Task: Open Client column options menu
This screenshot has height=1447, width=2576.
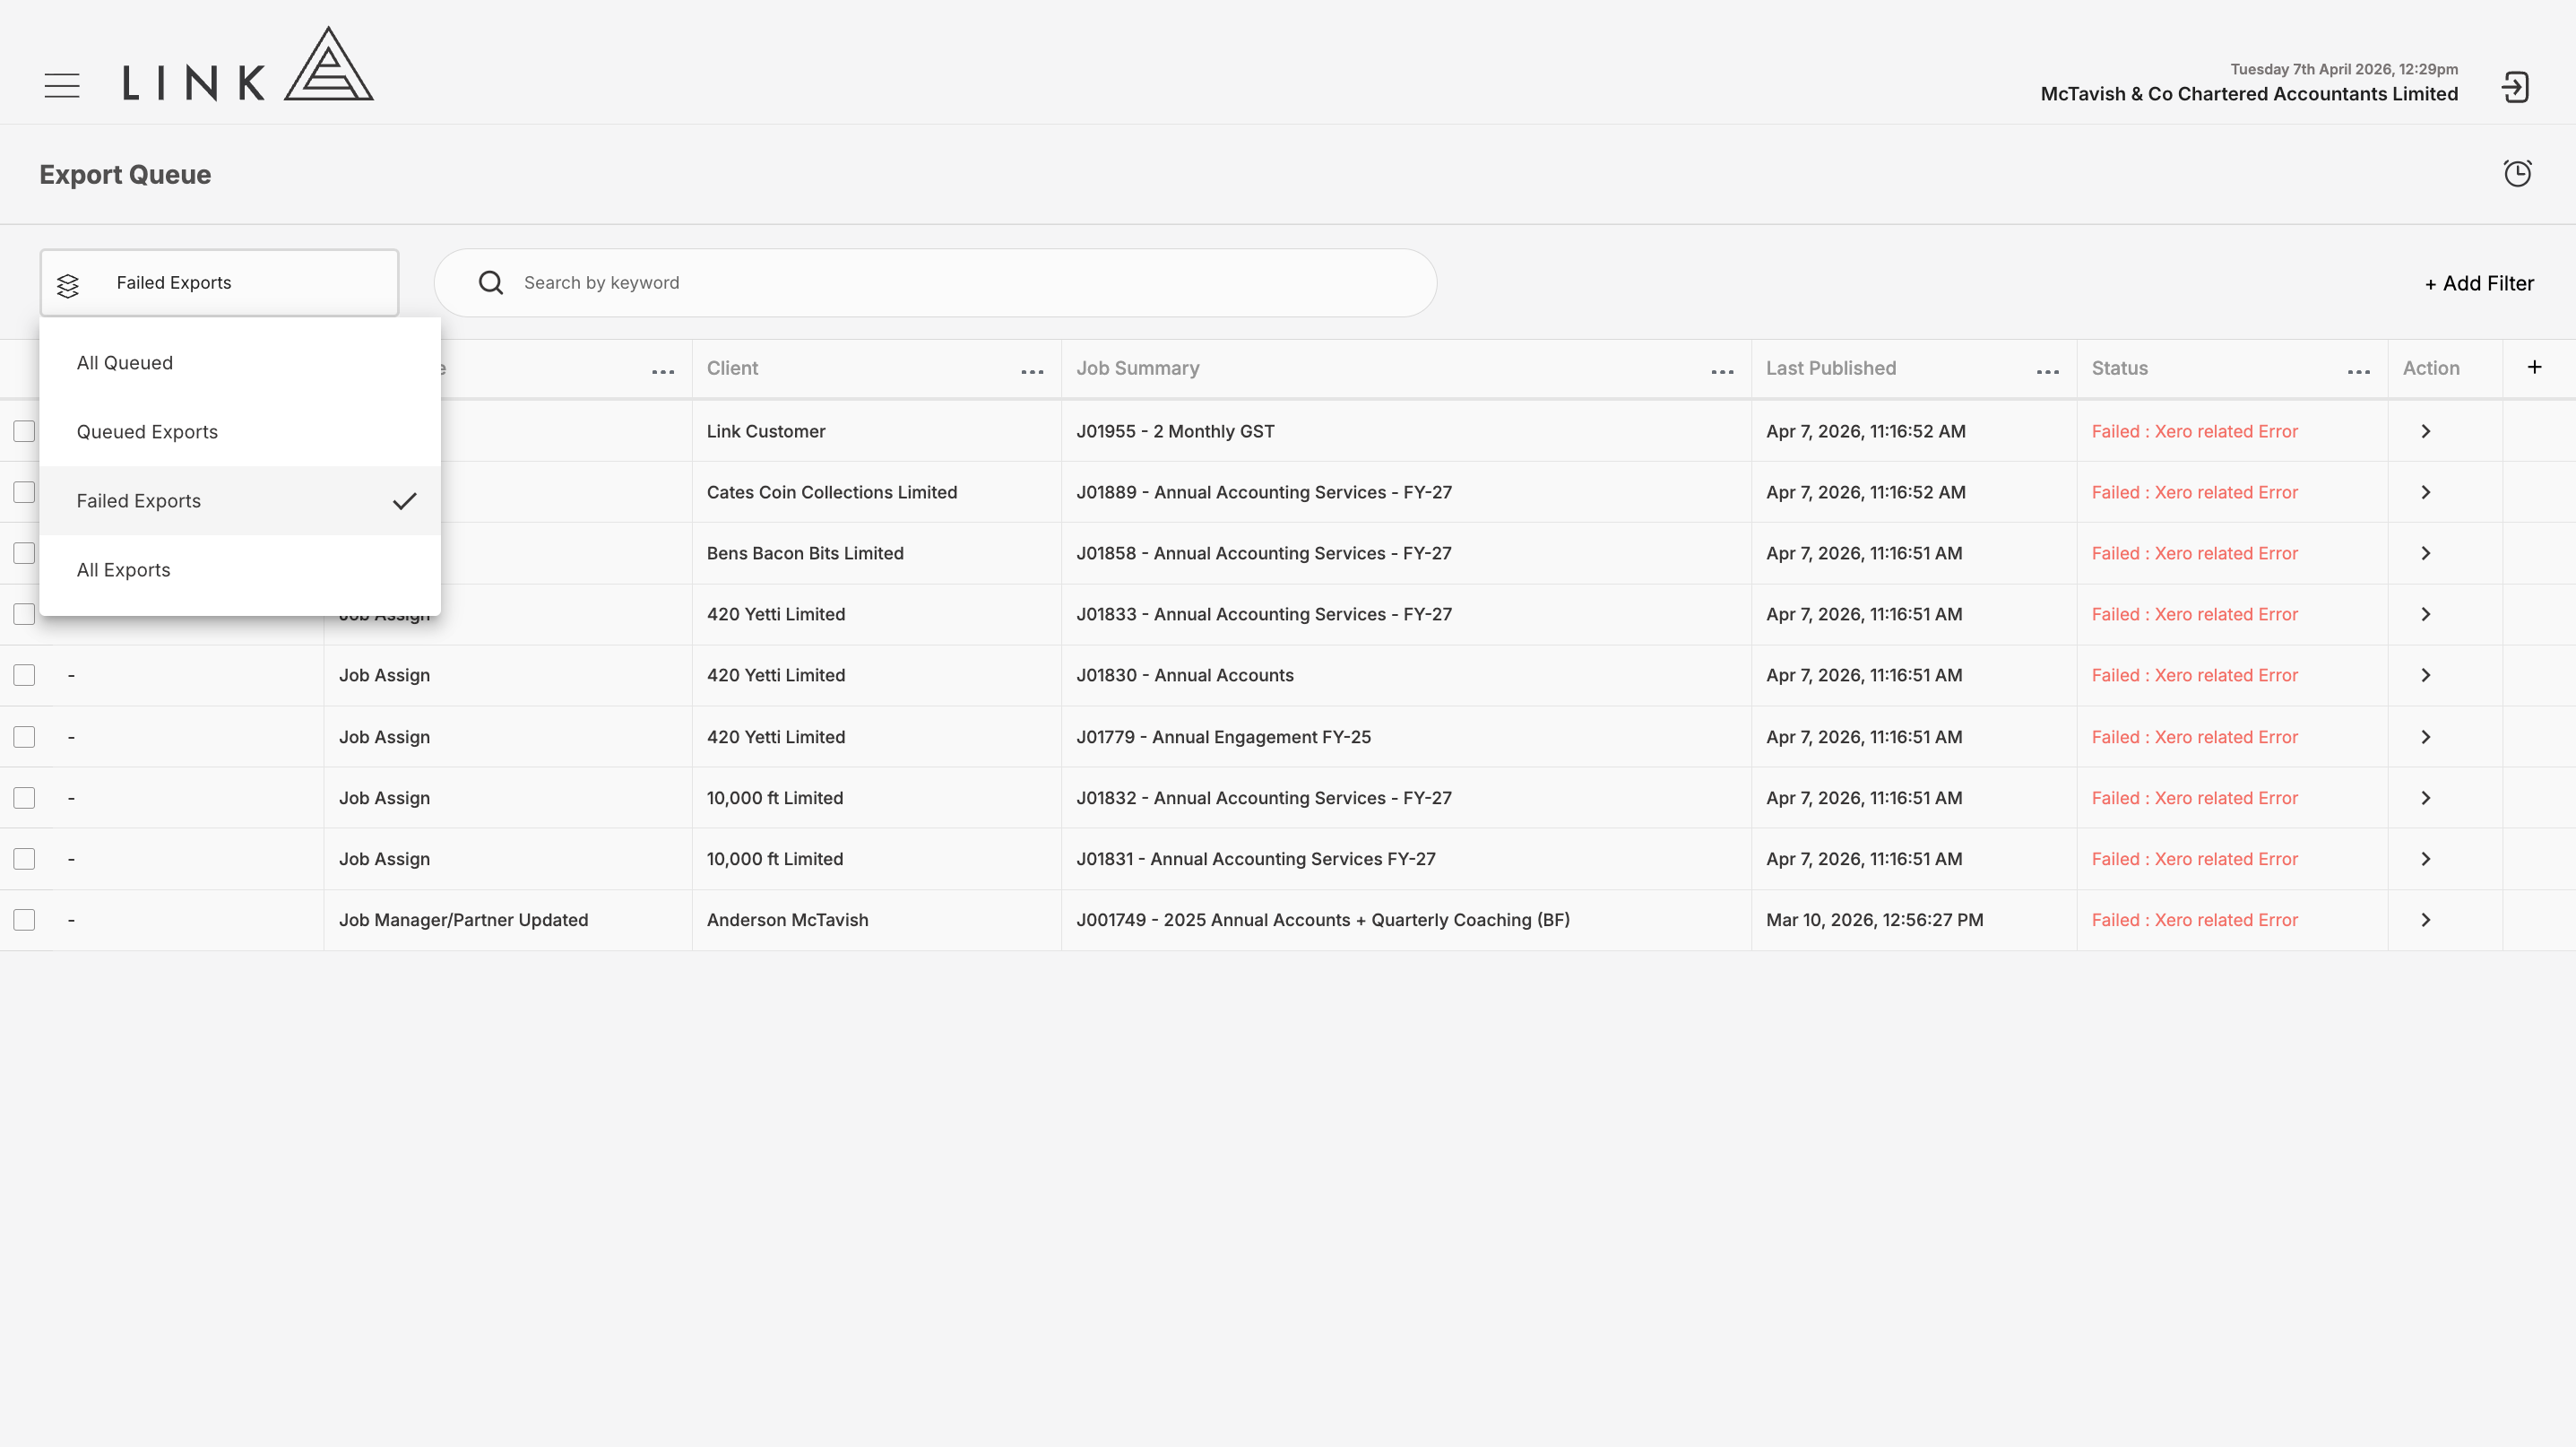Action: pyautogui.click(x=1032, y=372)
